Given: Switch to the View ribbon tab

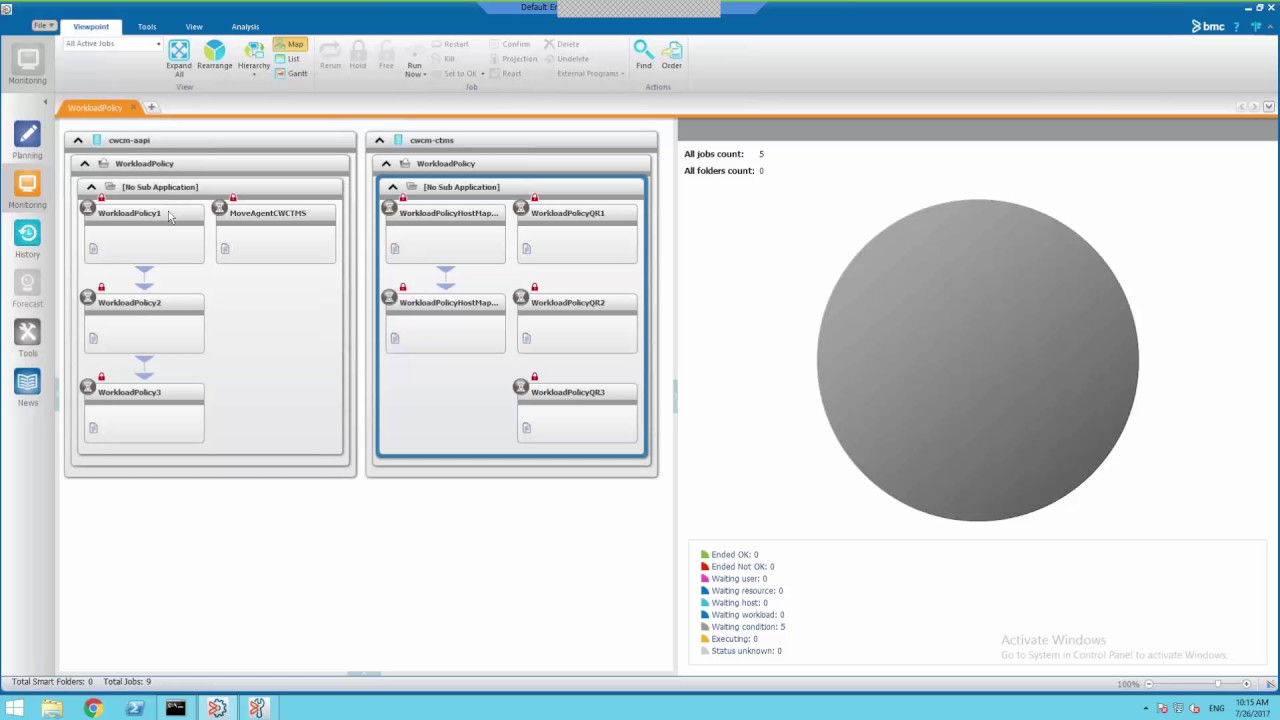Looking at the screenshot, I should point(194,27).
